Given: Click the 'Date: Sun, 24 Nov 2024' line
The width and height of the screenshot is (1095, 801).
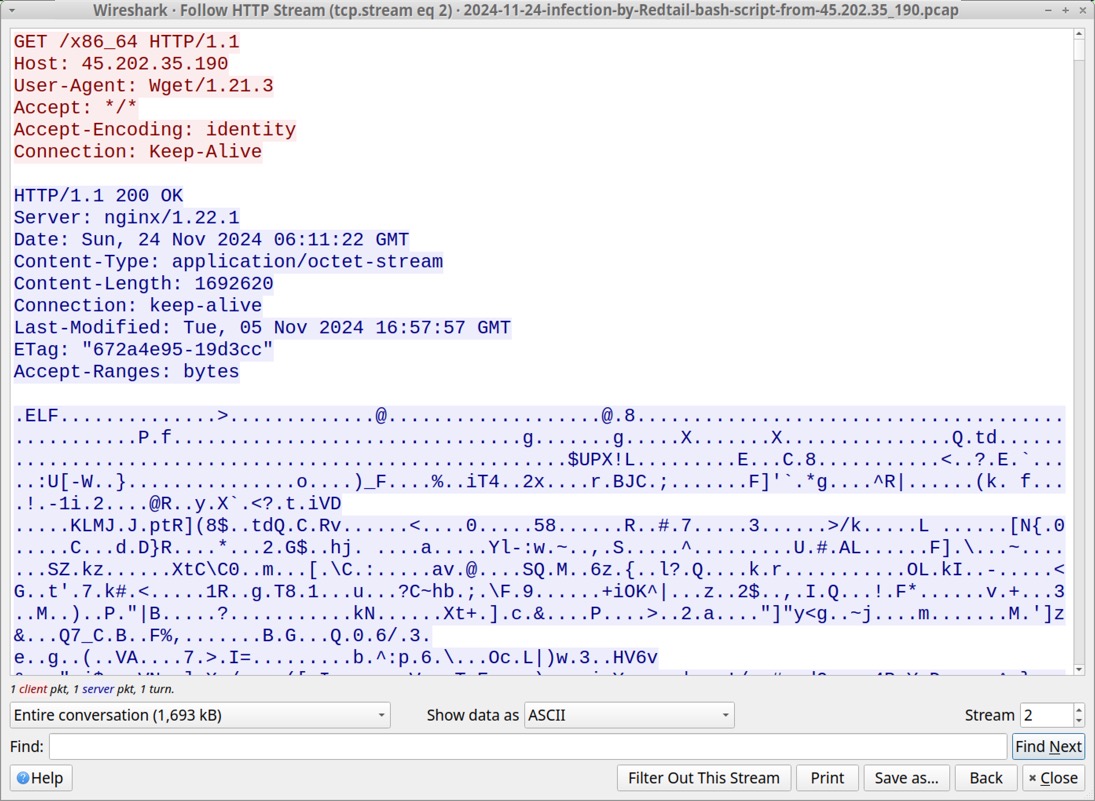Looking at the screenshot, I should coord(211,240).
